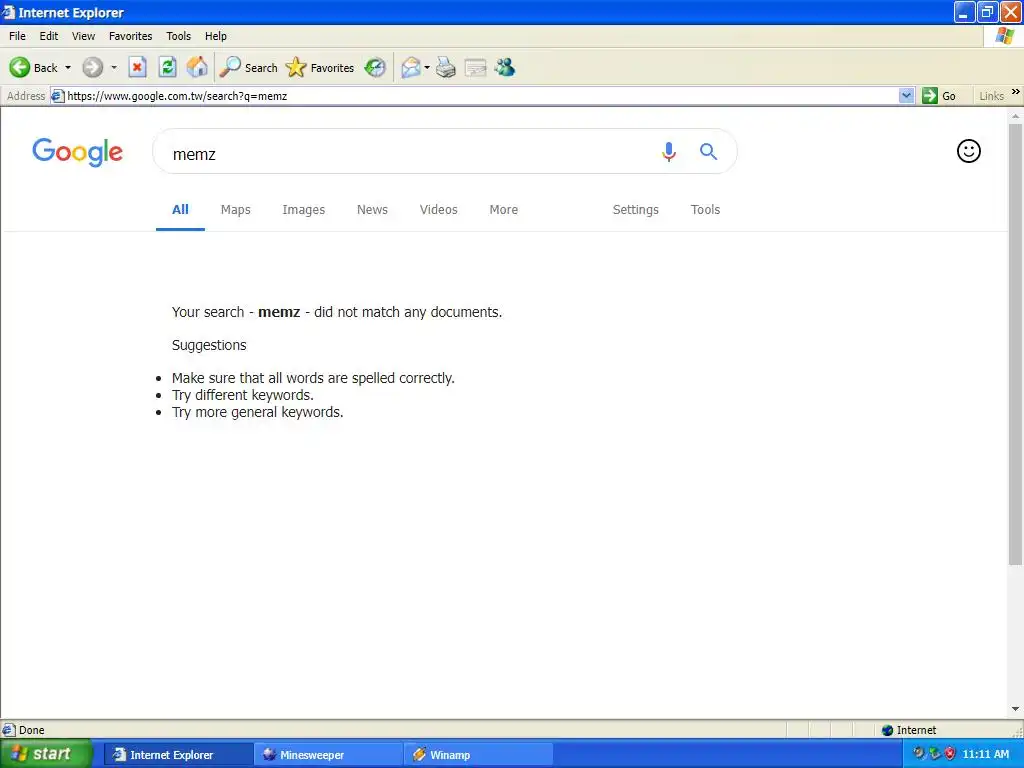1024x768 pixels.
Task: Click the Windows flag throbber icon
Action: coord(1004,36)
